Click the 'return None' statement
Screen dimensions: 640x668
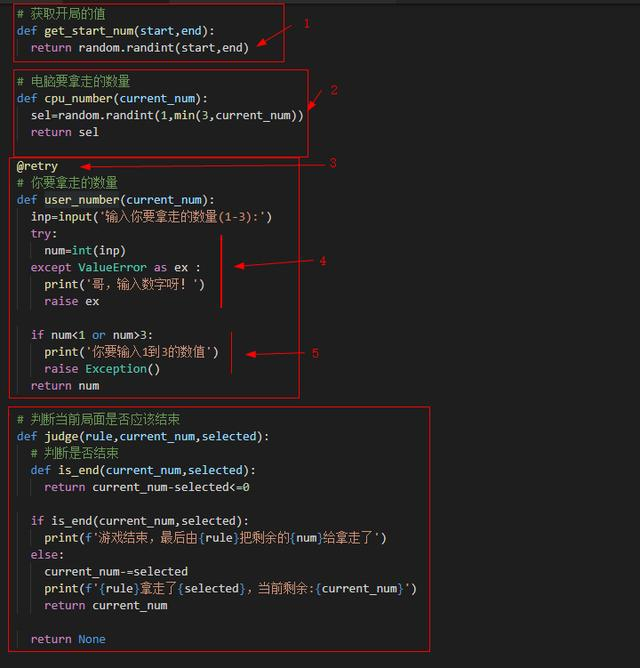pos(68,639)
